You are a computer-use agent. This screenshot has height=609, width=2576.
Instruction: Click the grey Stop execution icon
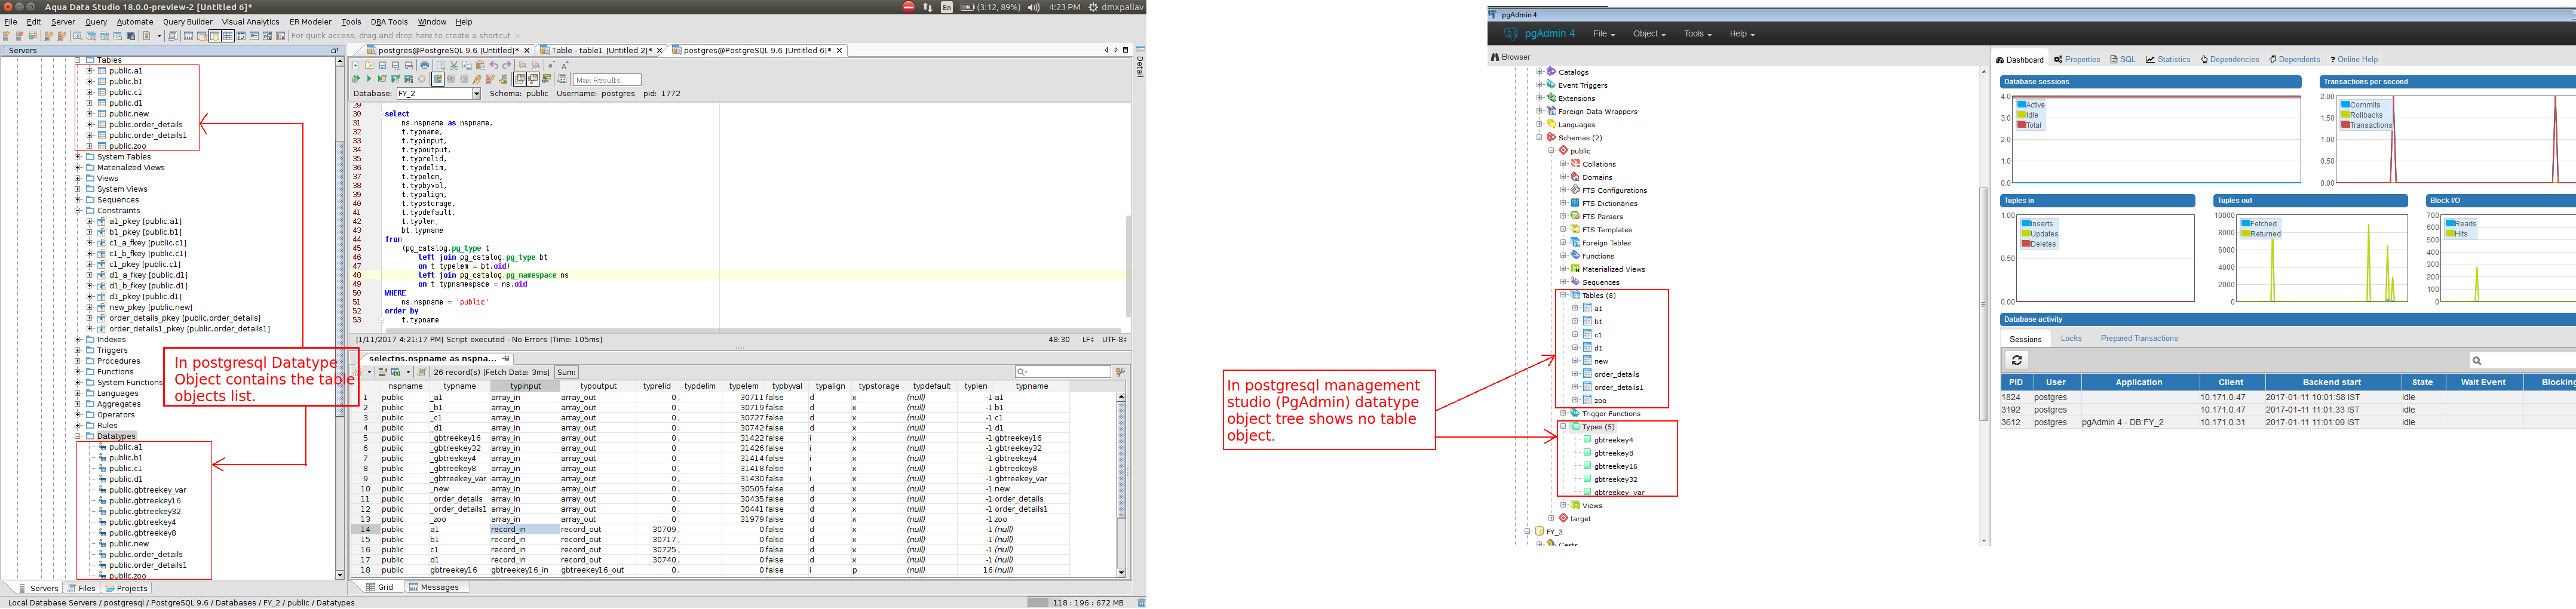tap(422, 79)
